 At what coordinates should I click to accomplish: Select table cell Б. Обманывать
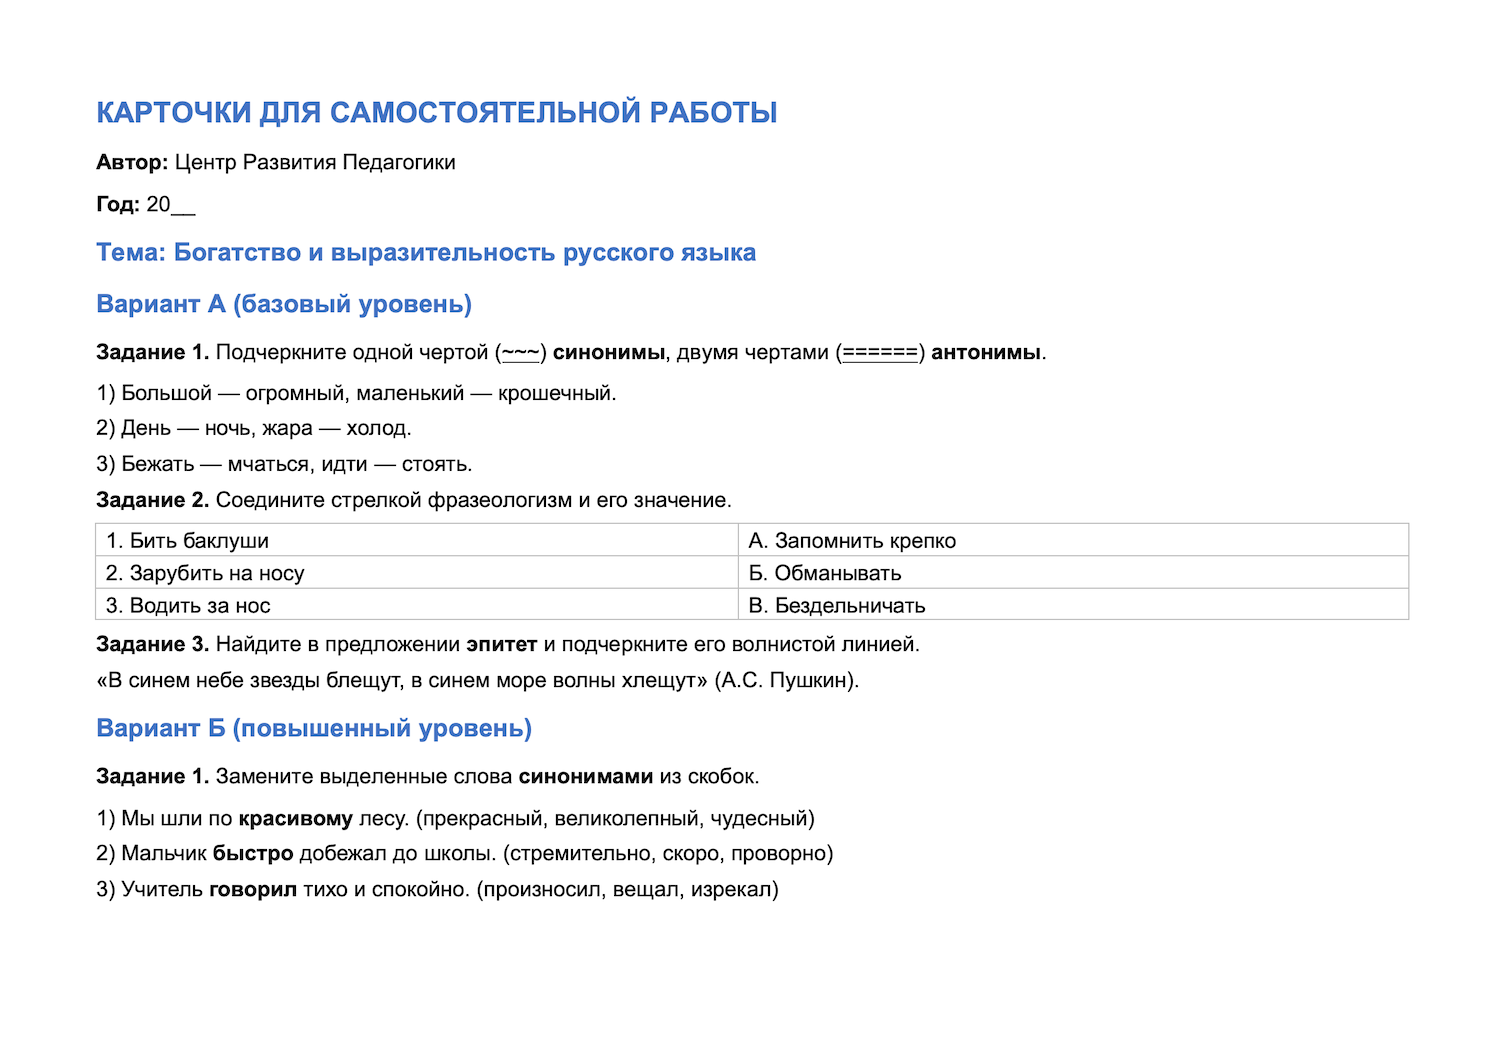coord(1073,573)
